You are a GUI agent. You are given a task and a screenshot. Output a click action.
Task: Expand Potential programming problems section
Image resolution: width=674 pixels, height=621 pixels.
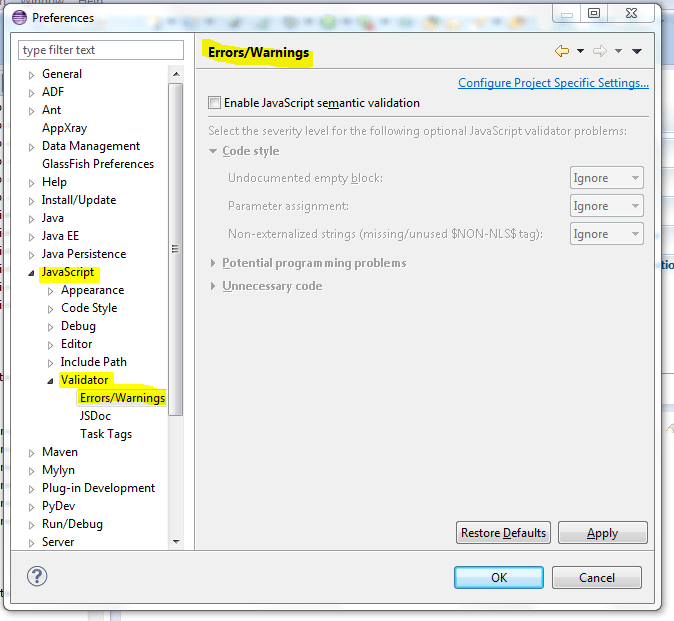[213, 263]
